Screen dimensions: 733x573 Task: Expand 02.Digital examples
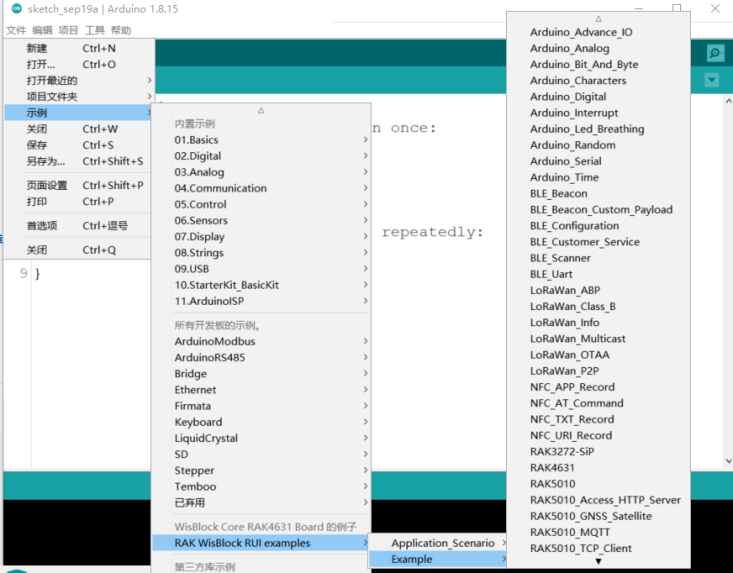(x=262, y=156)
